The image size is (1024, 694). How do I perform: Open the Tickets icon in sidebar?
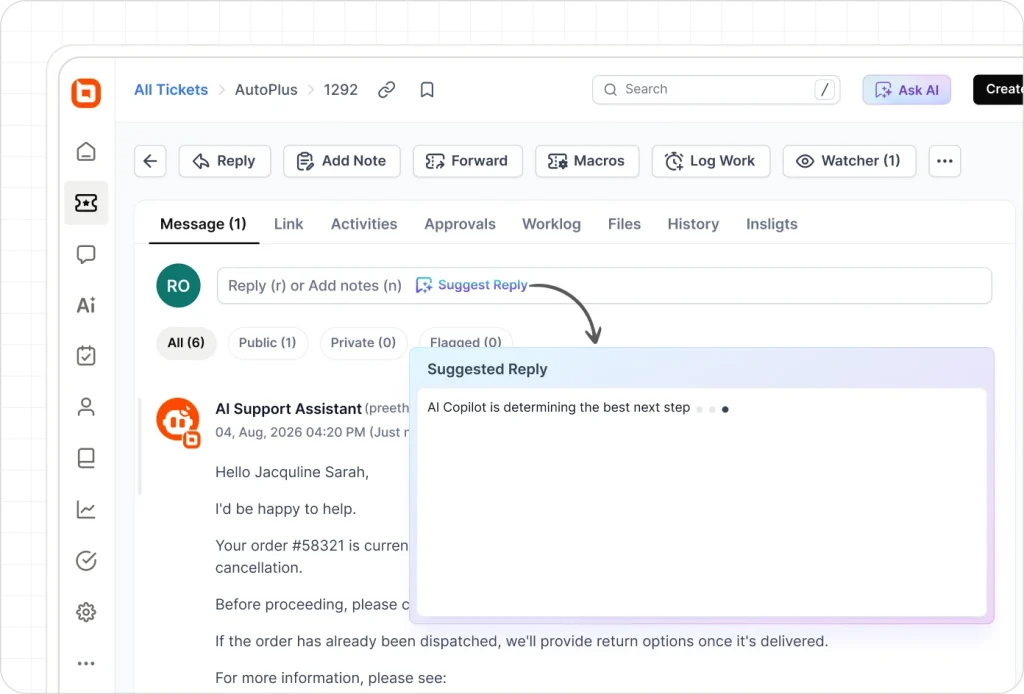[86, 203]
